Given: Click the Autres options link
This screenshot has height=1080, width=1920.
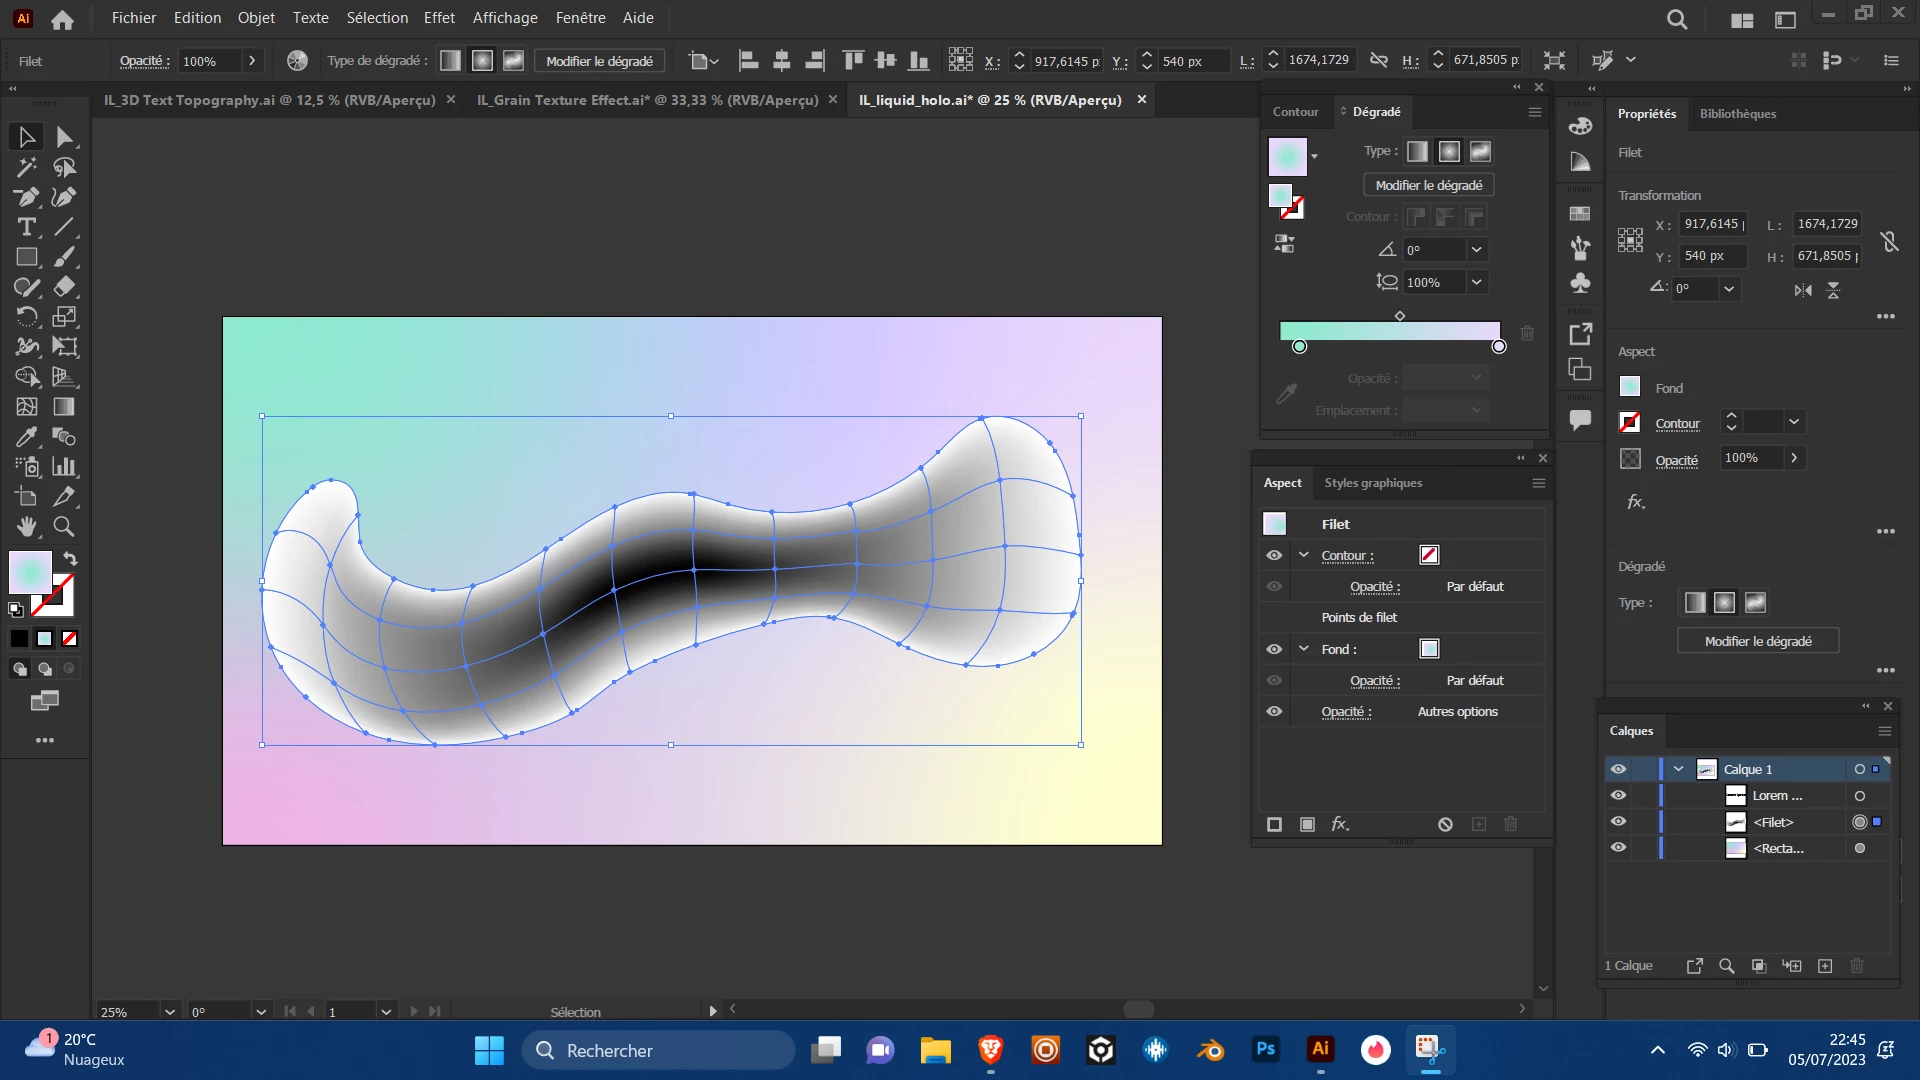Looking at the screenshot, I should coord(1457,711).
